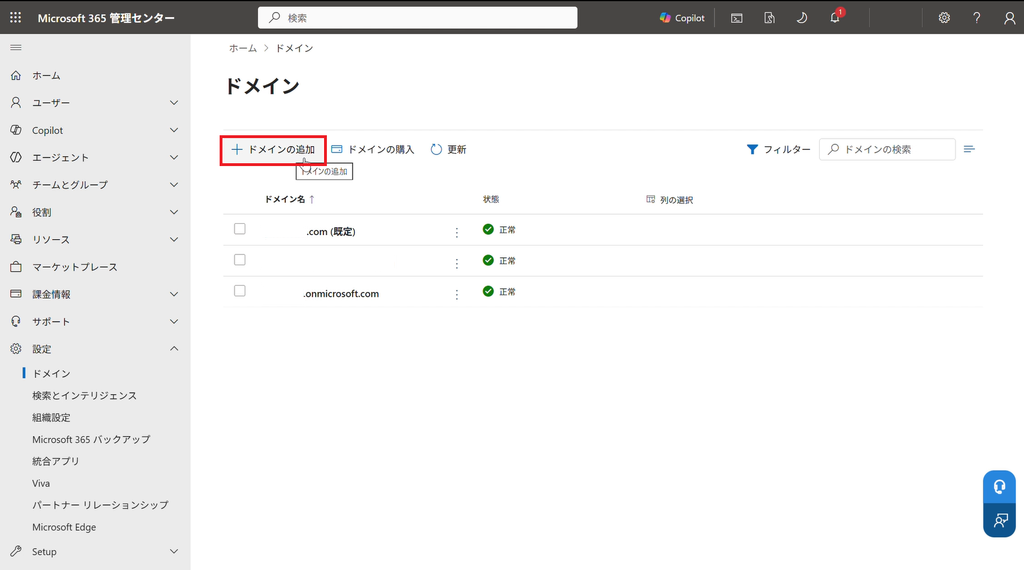Open the support headset floating button
The image size is (1024, 570).
click(999, 487)
